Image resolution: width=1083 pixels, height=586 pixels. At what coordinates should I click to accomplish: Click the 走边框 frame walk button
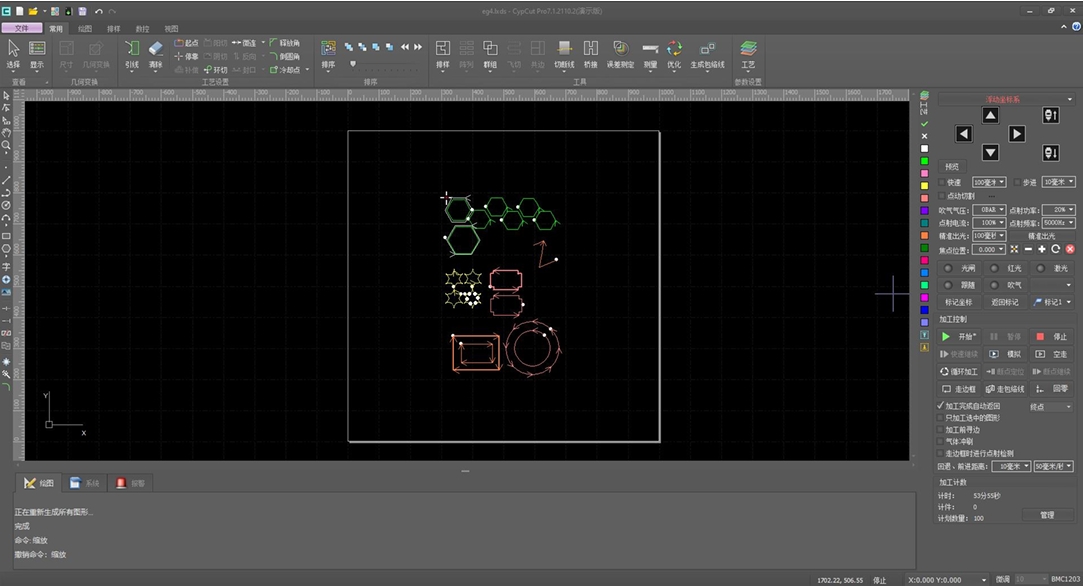tap(959, 389)
